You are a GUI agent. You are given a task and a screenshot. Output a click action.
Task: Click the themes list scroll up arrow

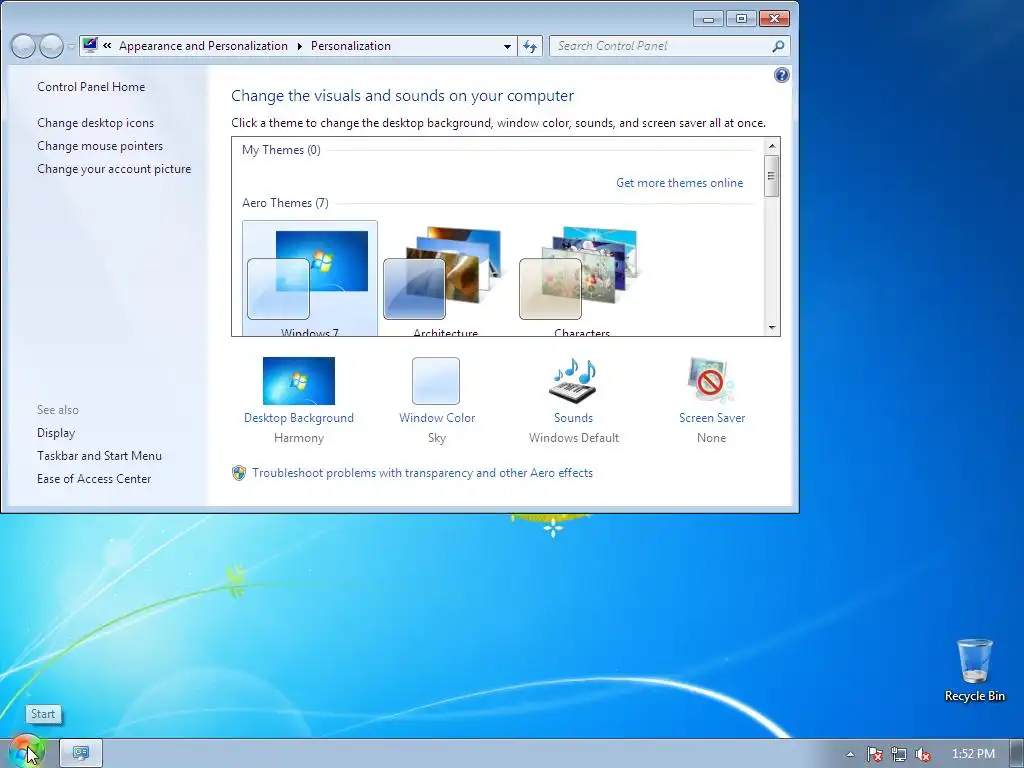pos(772,146)
